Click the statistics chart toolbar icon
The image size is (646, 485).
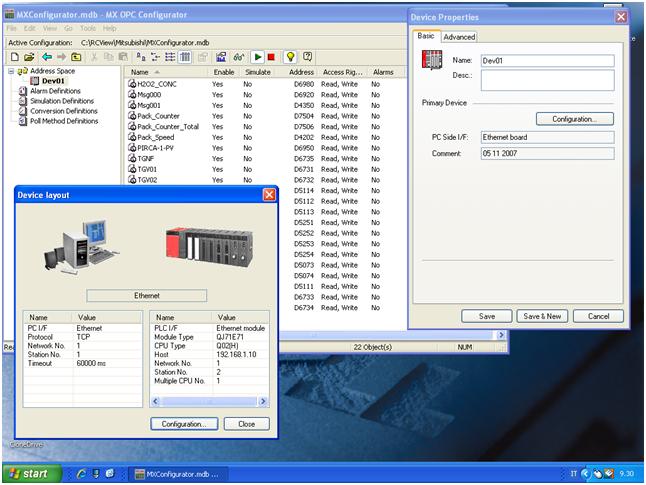point(221,57)
